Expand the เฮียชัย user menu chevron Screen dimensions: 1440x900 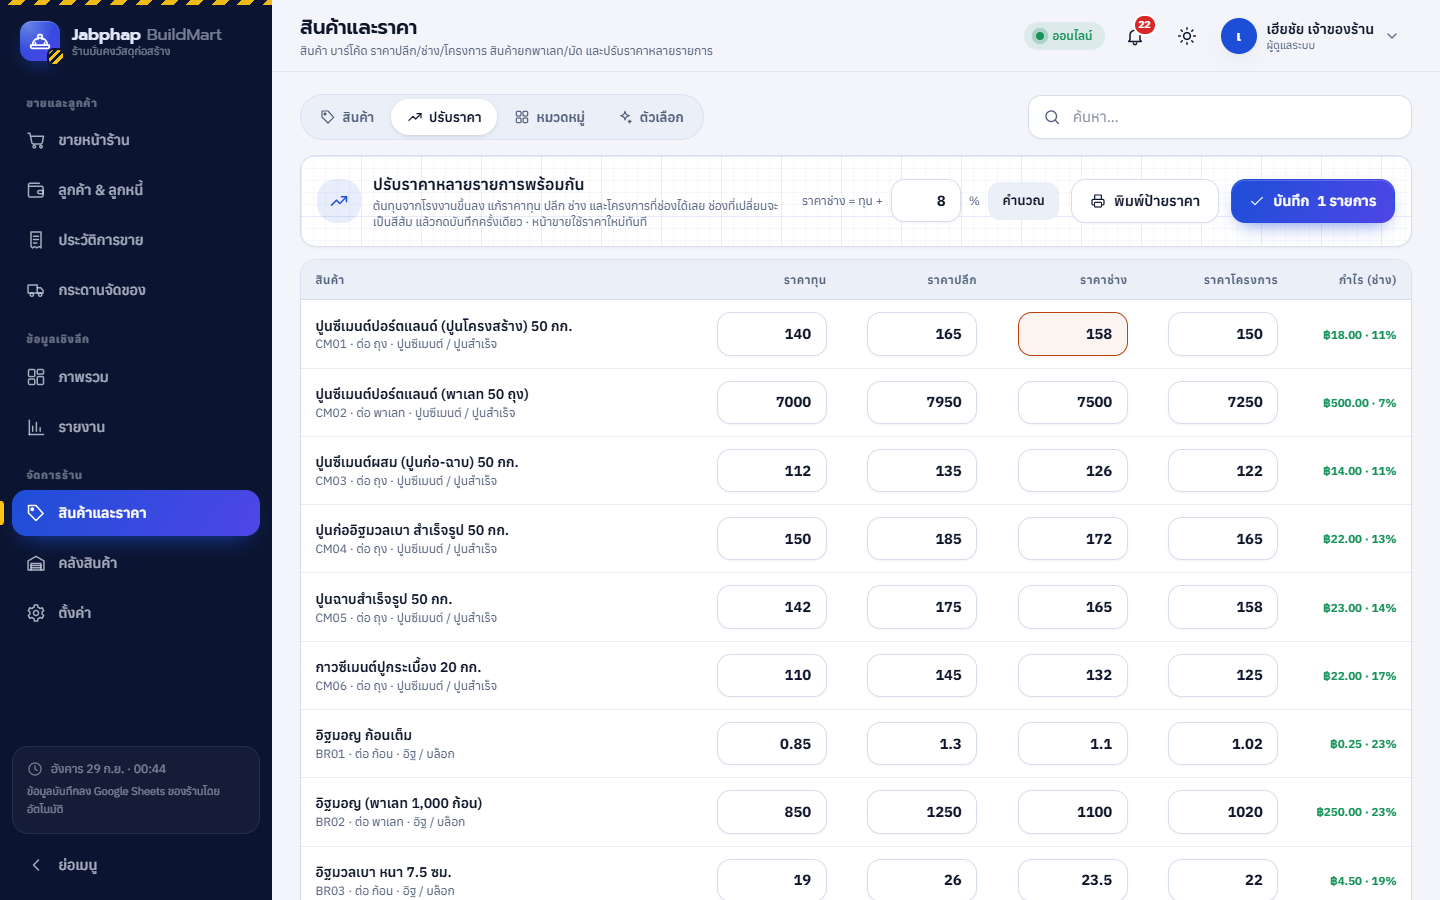tap(1392, 36)
